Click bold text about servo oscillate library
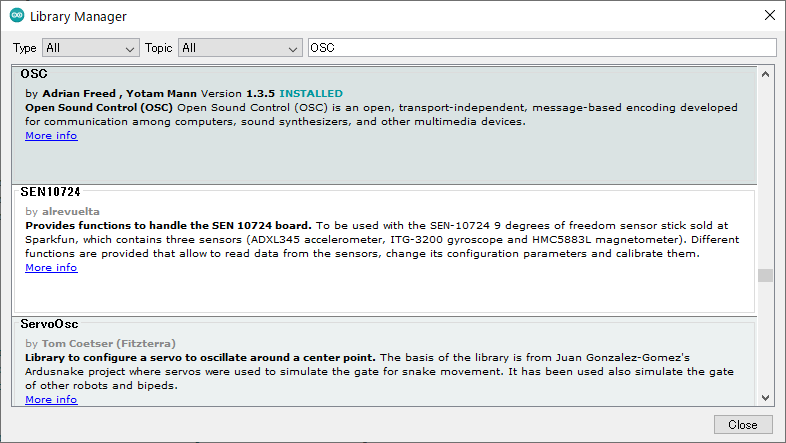The height and width of the screenshot is (443, 786). click(200, 358)
